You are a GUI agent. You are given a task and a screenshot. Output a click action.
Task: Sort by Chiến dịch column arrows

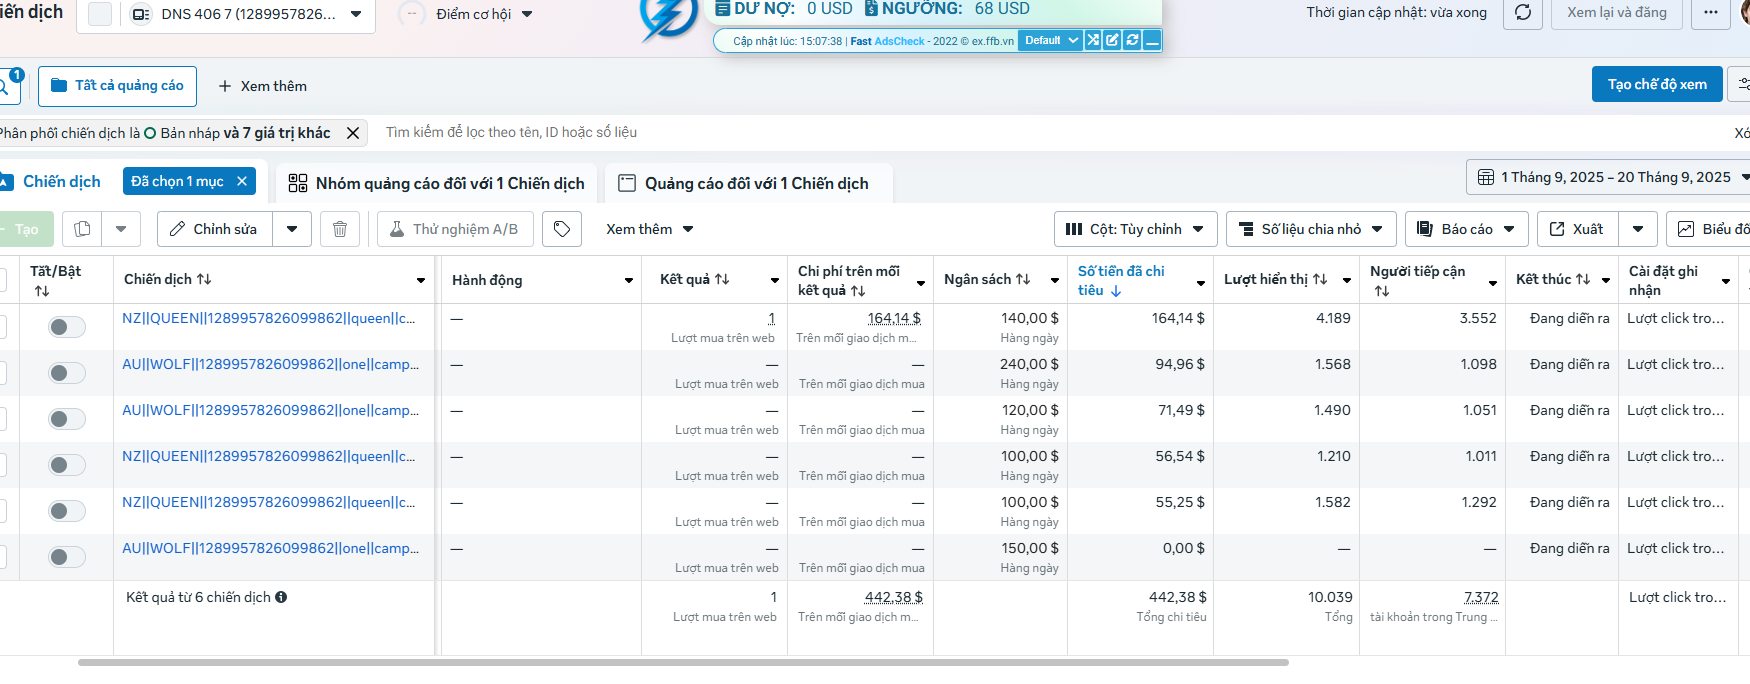tap(204, 279)
